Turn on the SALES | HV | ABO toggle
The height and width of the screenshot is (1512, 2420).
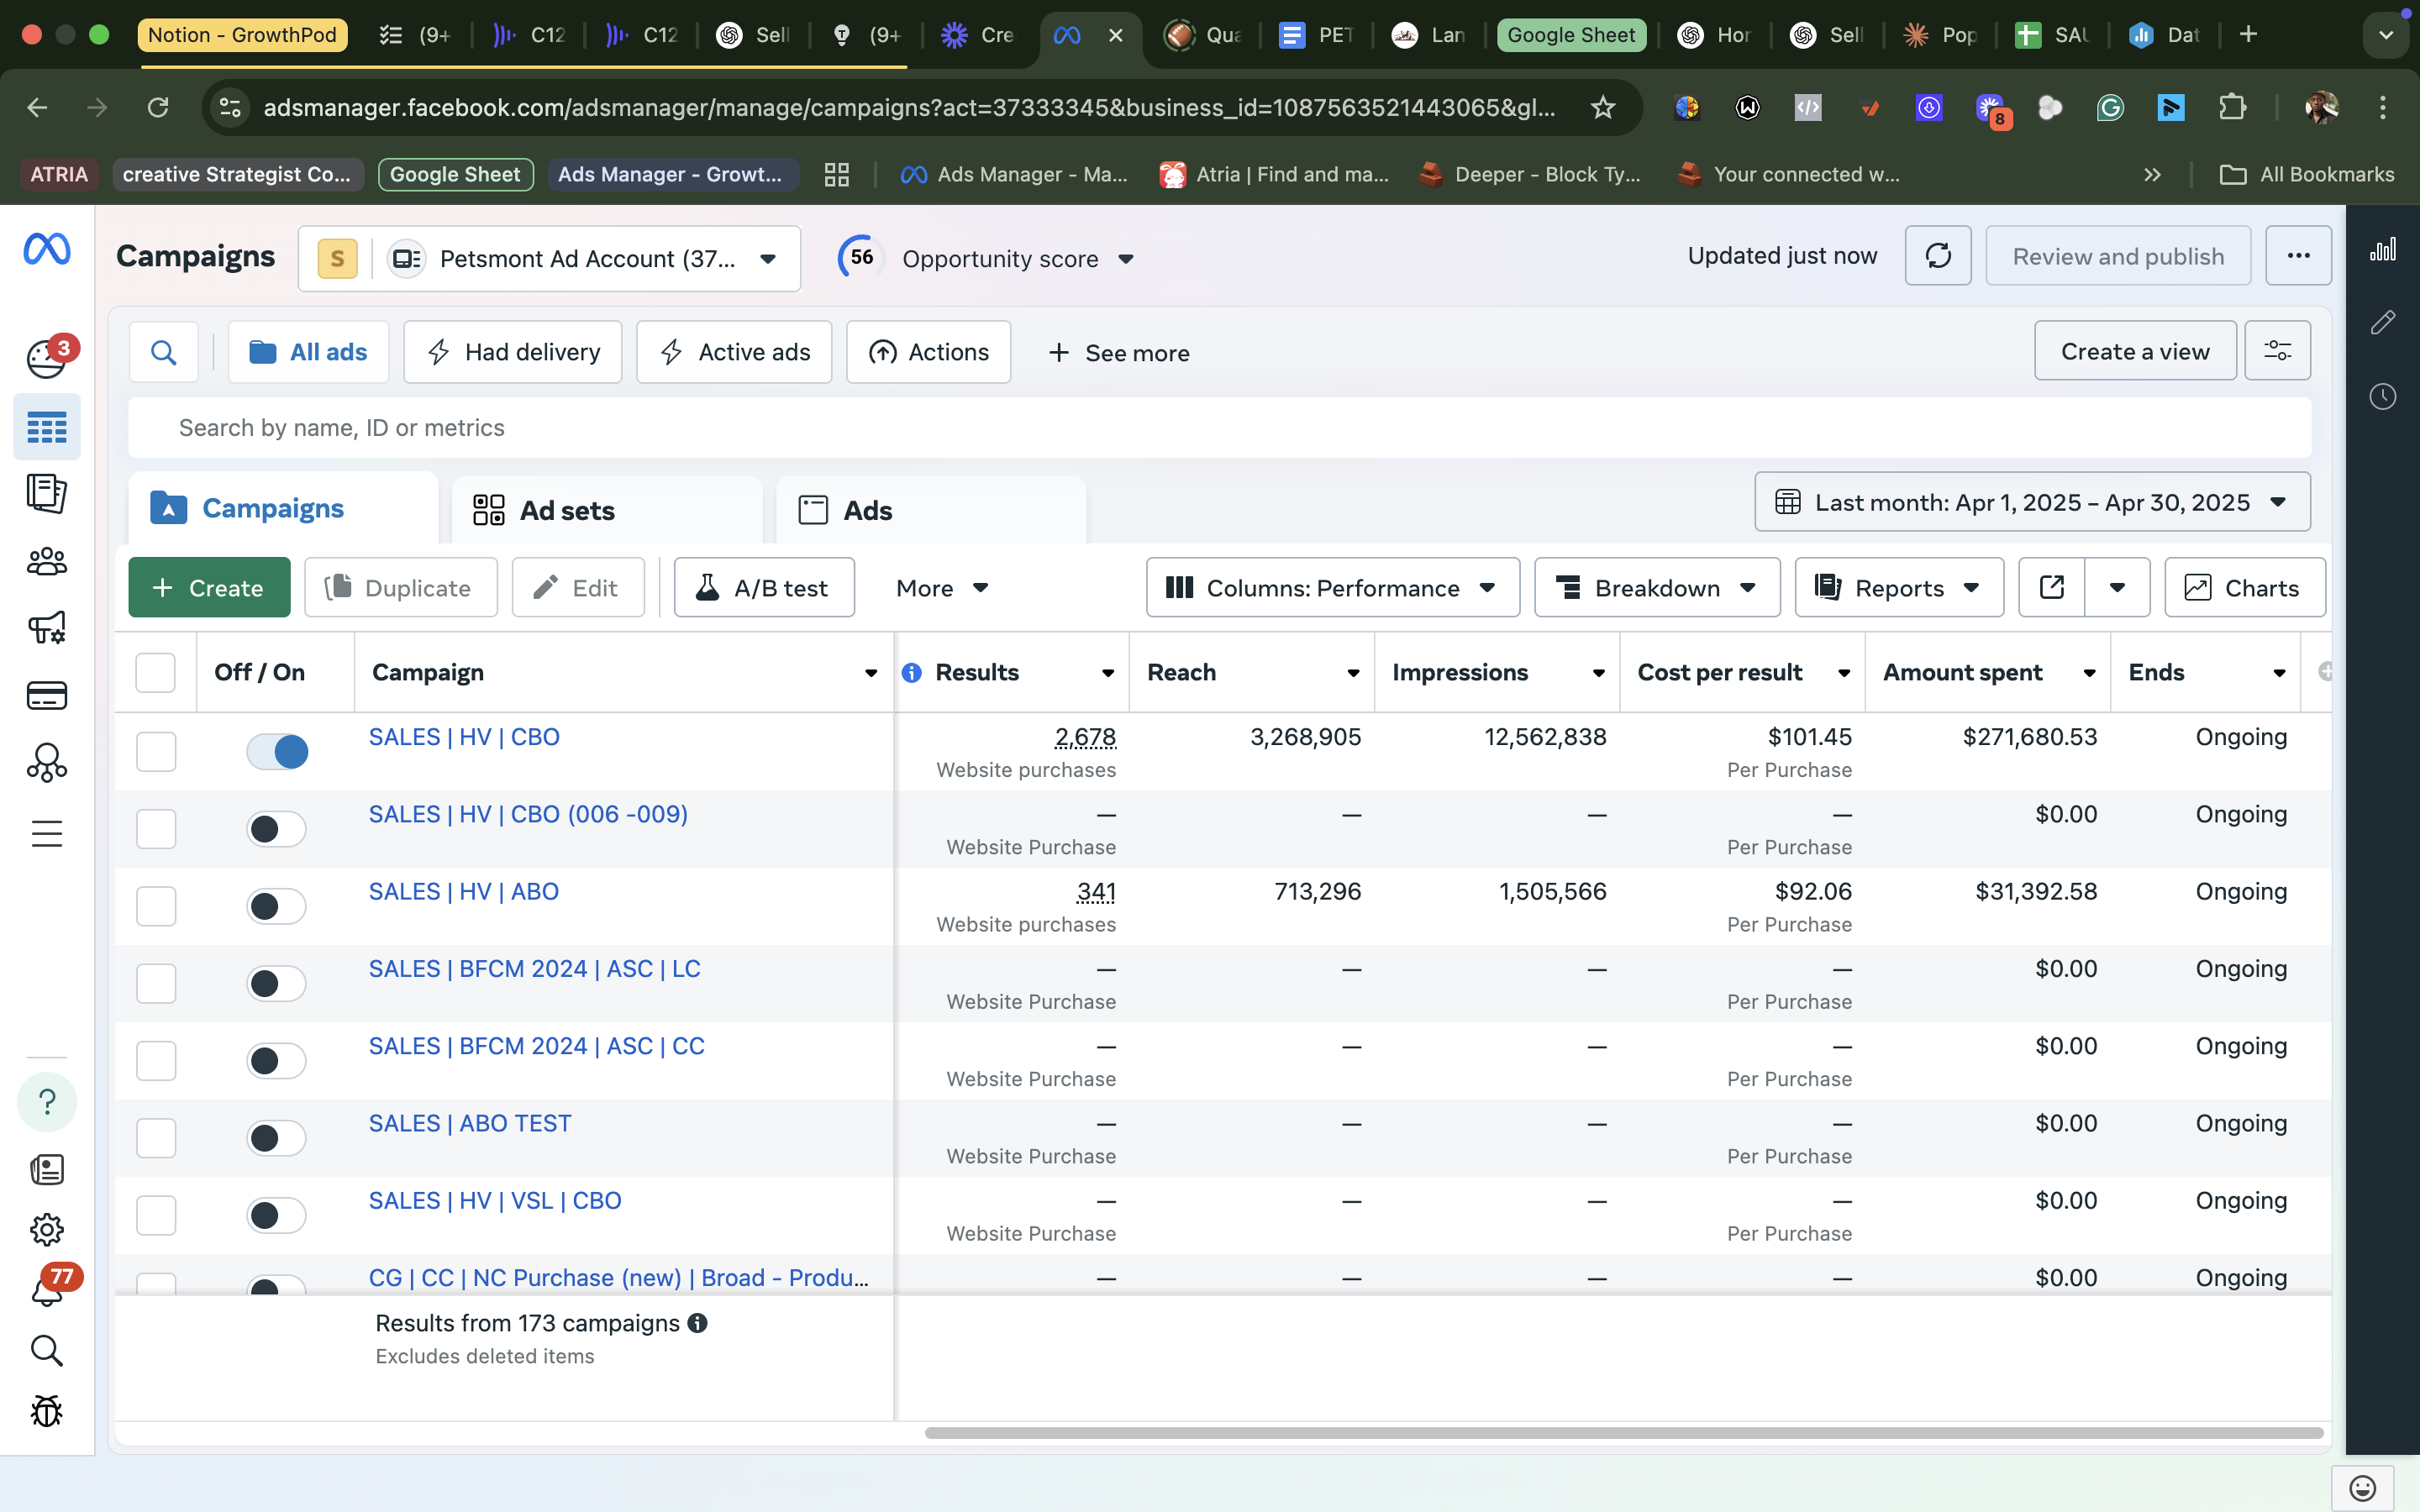pos(277,906)
